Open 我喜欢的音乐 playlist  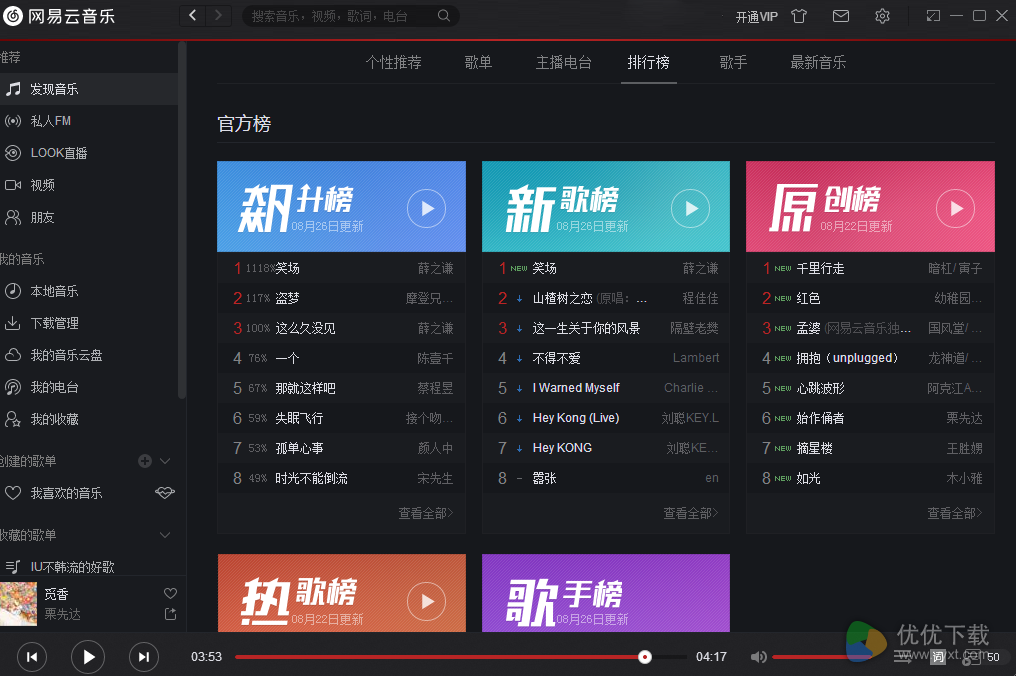[x=66, y=493]
